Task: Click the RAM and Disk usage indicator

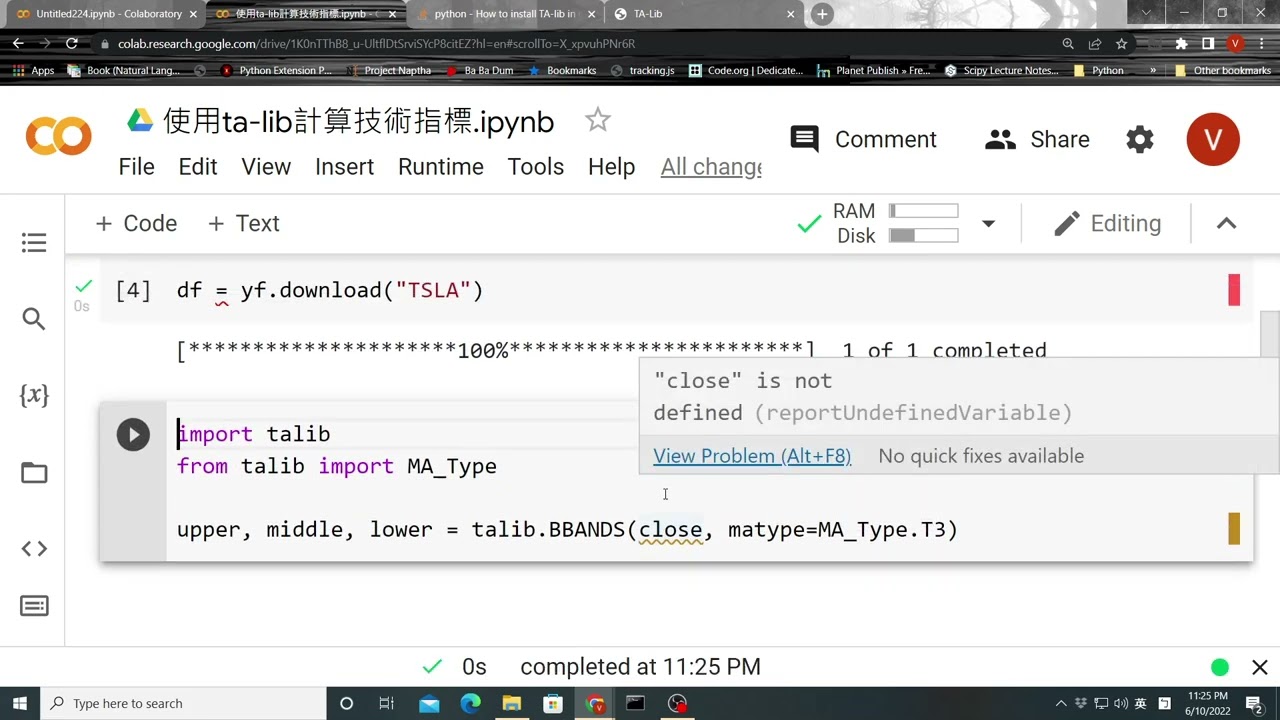Action: 895,223
